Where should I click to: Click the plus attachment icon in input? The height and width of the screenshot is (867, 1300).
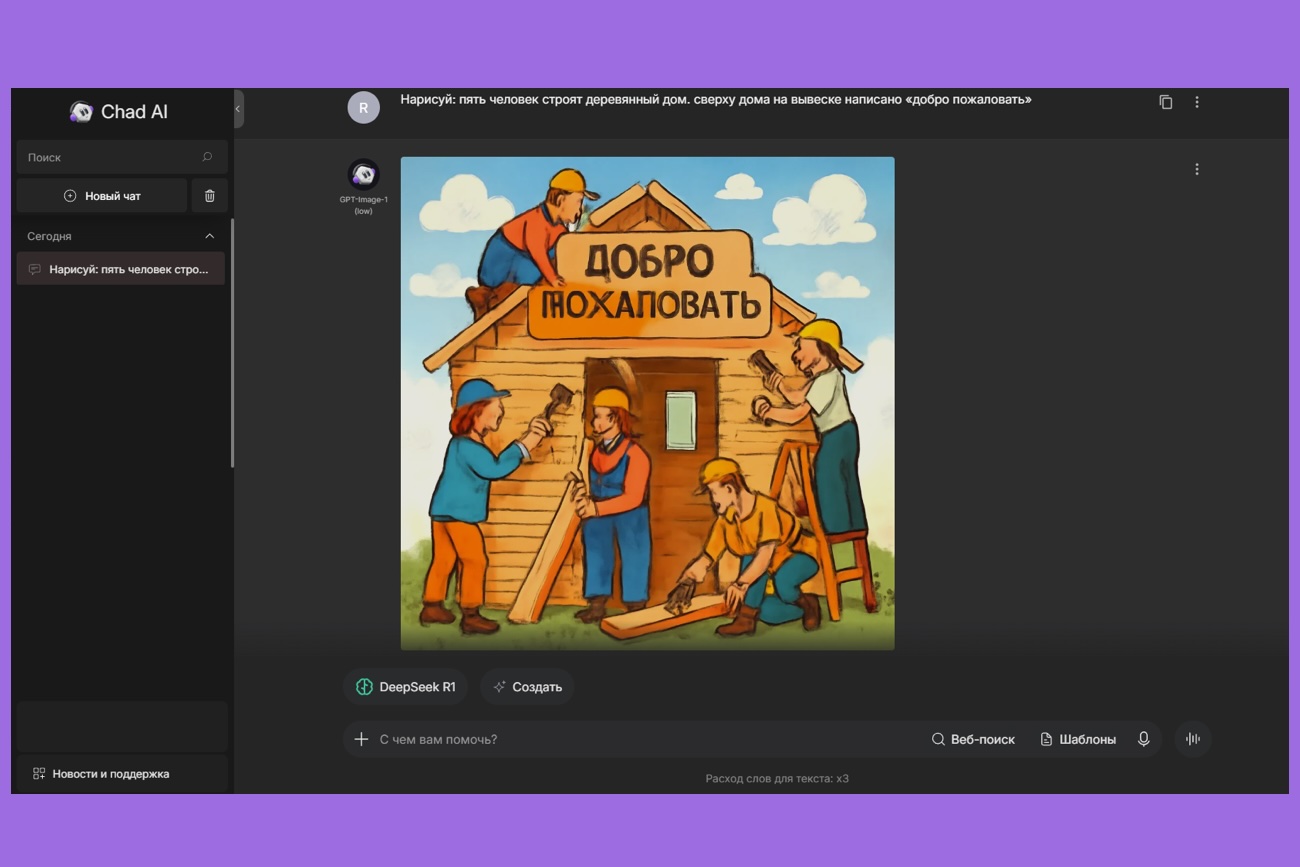pos(361,739)
